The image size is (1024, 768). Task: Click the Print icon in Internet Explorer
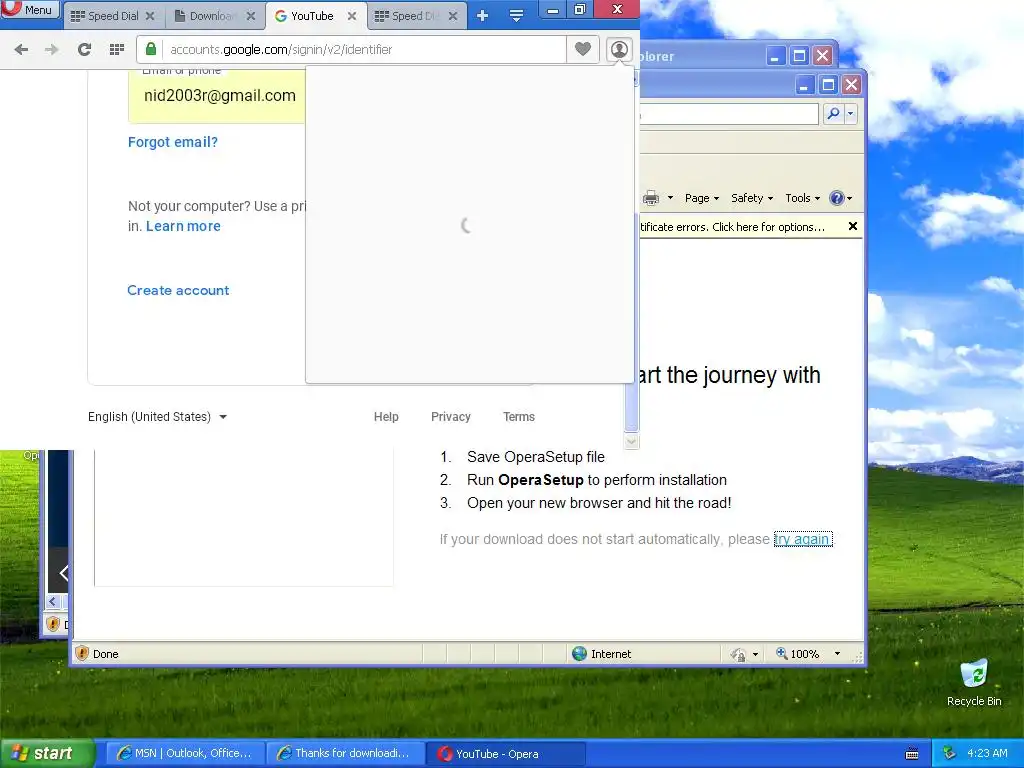(651, 198)
